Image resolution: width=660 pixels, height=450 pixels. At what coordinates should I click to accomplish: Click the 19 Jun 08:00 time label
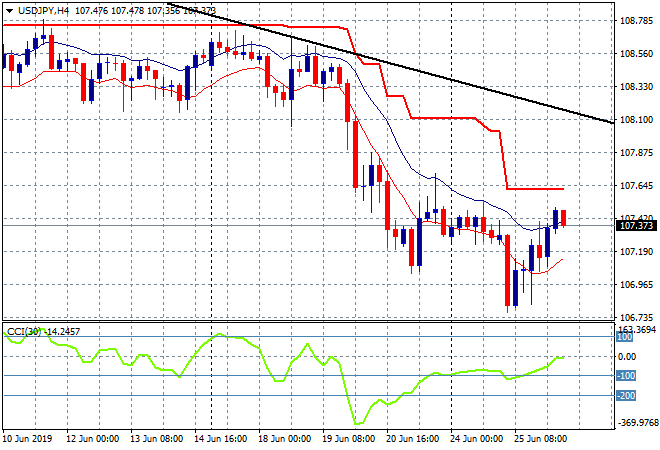click(x=349, y=439)
